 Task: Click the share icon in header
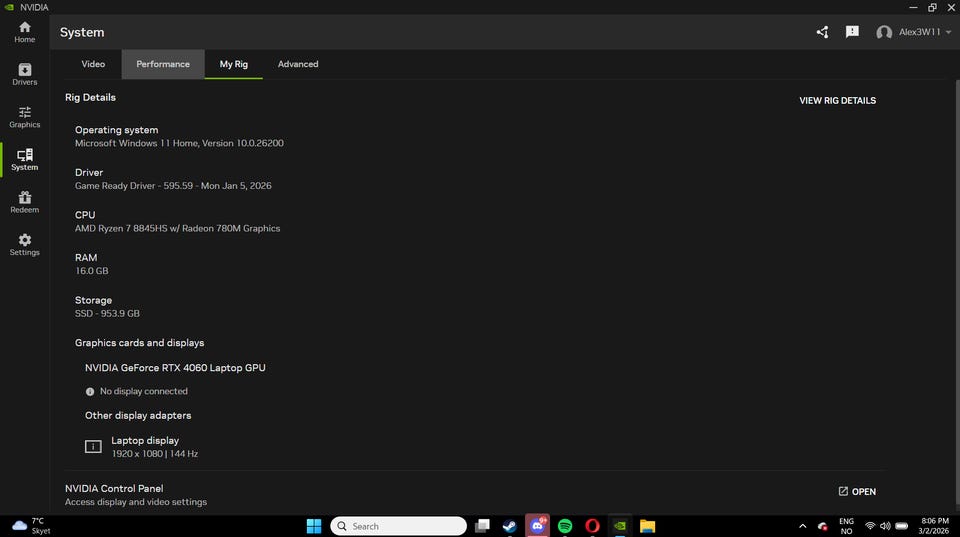(822, 32)
